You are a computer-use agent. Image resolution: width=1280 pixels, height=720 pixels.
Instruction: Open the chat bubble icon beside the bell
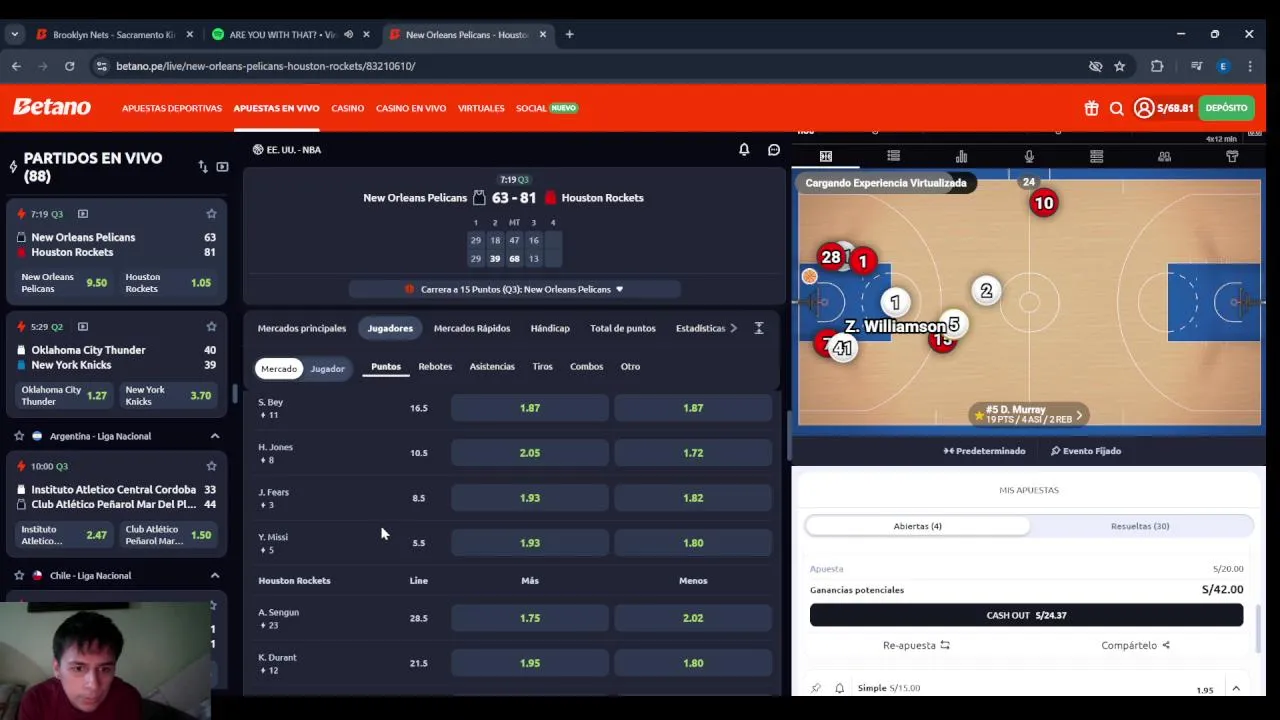(774, 150)
